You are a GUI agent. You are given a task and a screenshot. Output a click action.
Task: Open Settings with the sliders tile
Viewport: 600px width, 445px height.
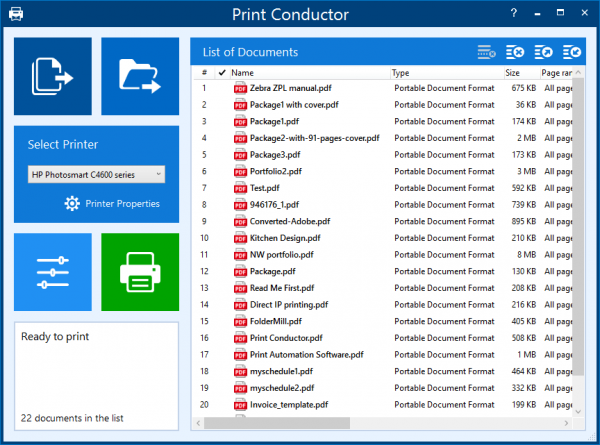(x=53, y=272)
